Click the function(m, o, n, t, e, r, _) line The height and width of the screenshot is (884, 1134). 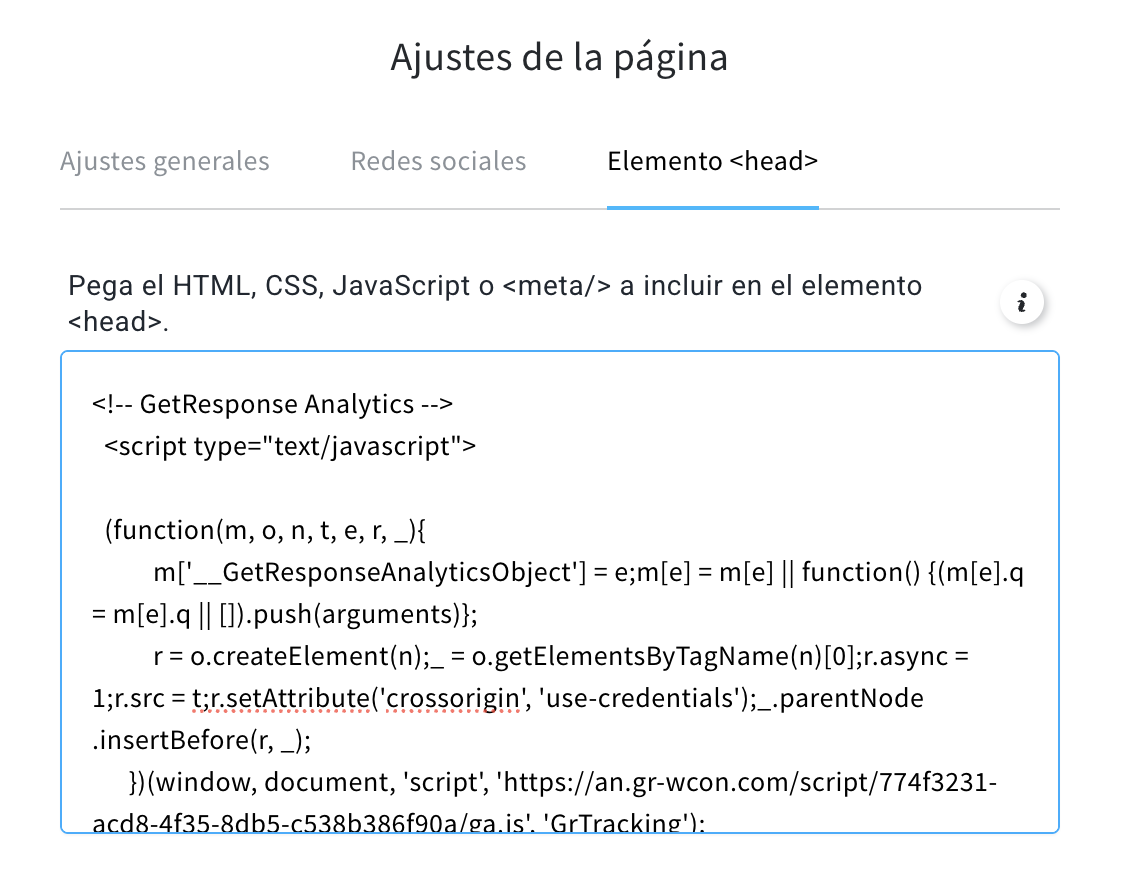[265, 530]
